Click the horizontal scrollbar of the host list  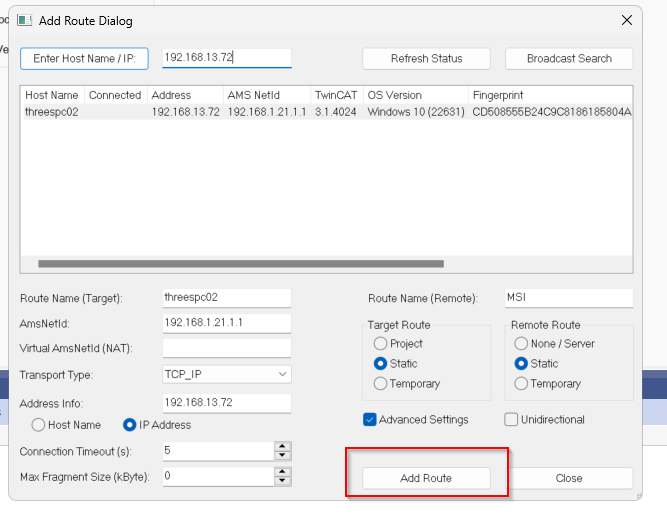tap(241, 264)
